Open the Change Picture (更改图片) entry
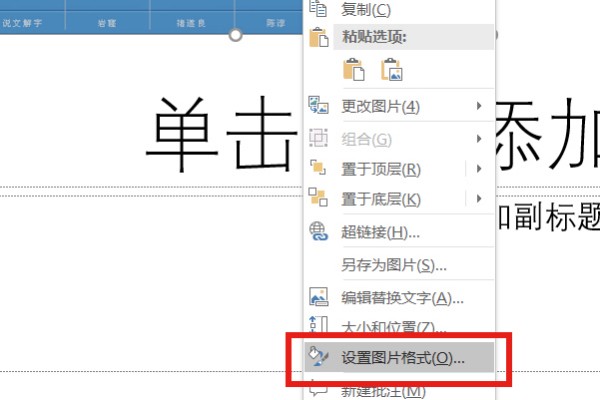This screenshot has width=600, height=400. [x=398, y=106]
